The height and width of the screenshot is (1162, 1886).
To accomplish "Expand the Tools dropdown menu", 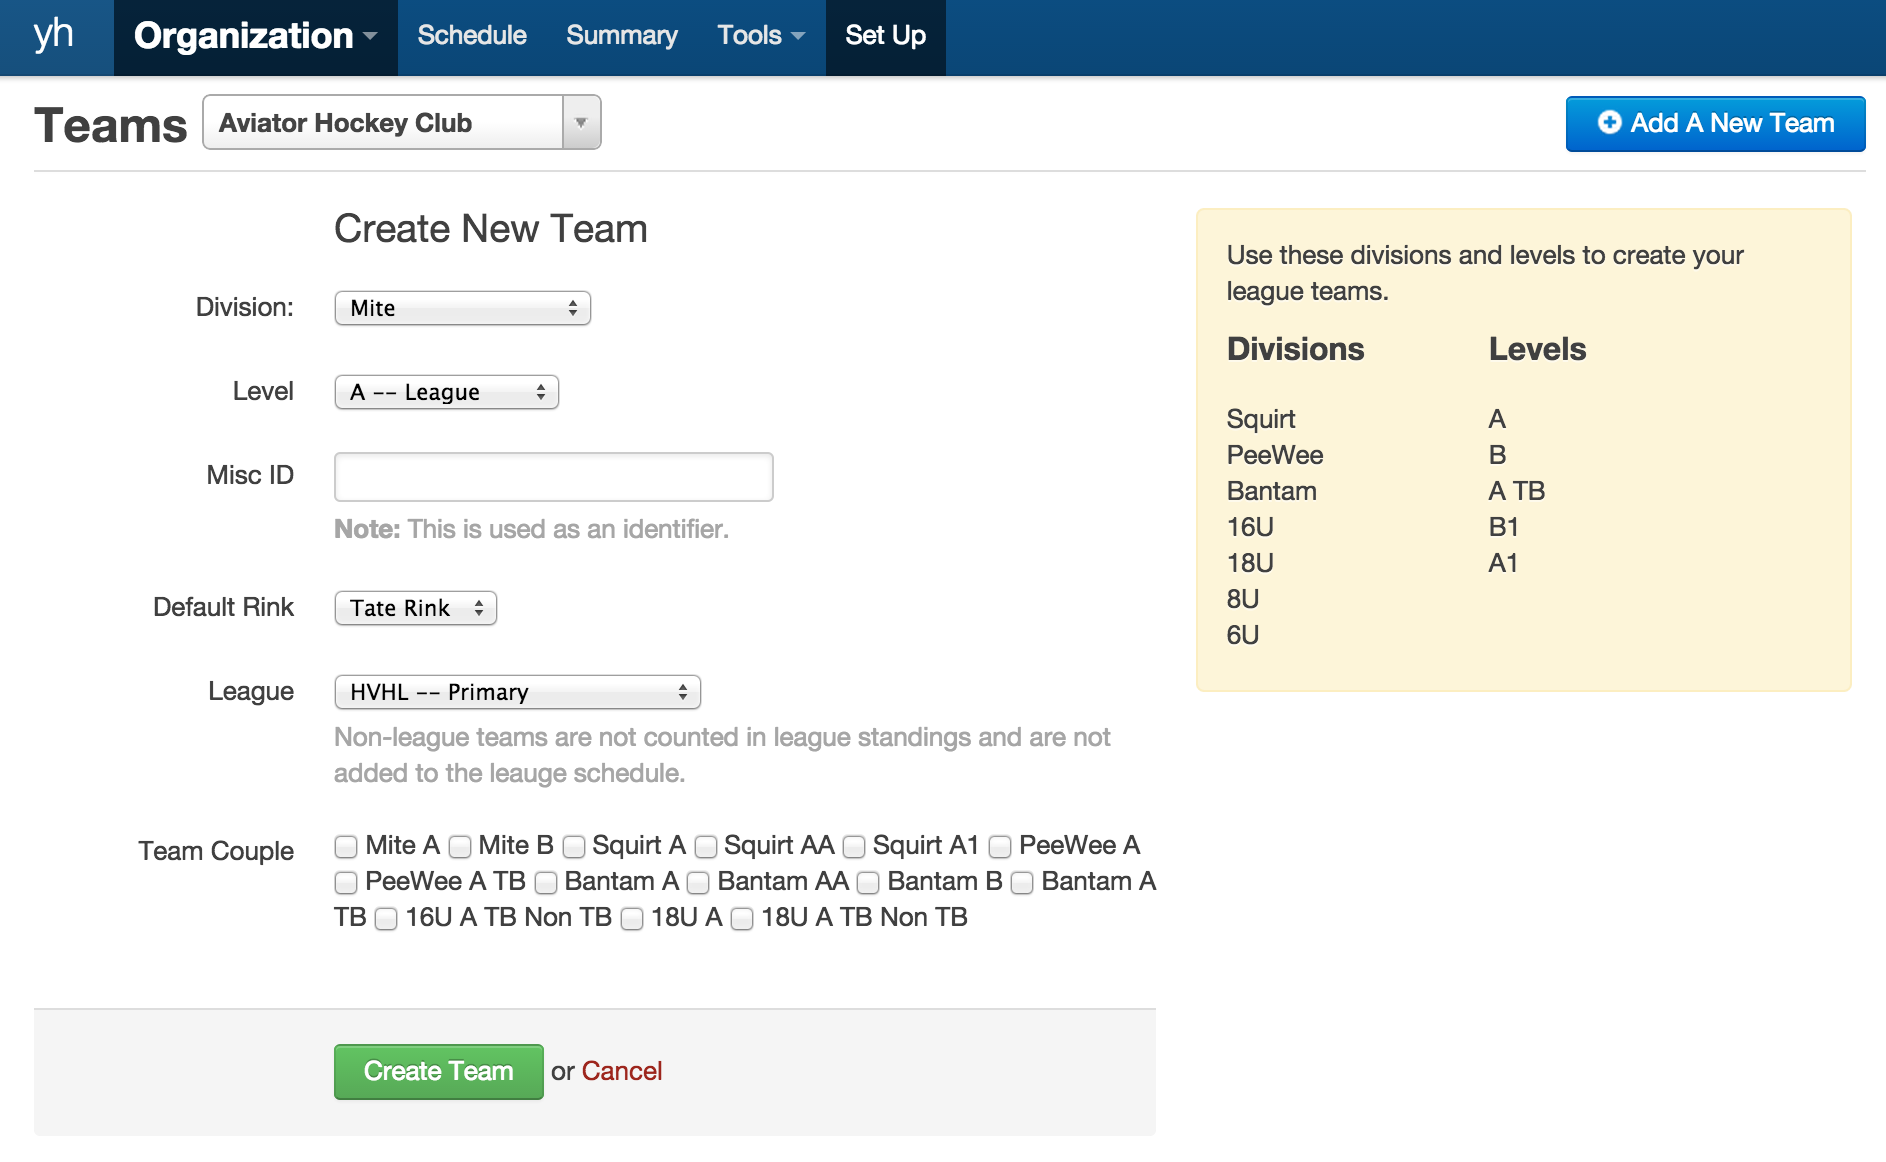I will pos(760,36).
